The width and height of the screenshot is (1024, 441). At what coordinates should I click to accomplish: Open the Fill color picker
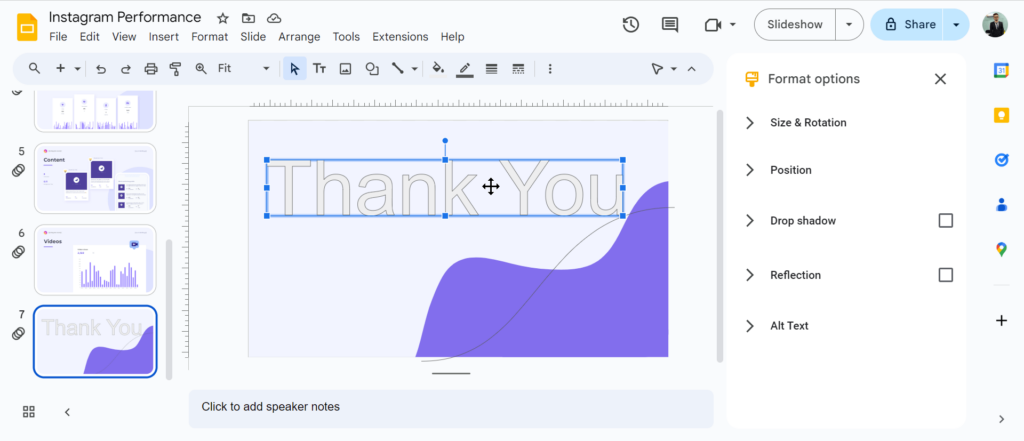coord(437,69)
